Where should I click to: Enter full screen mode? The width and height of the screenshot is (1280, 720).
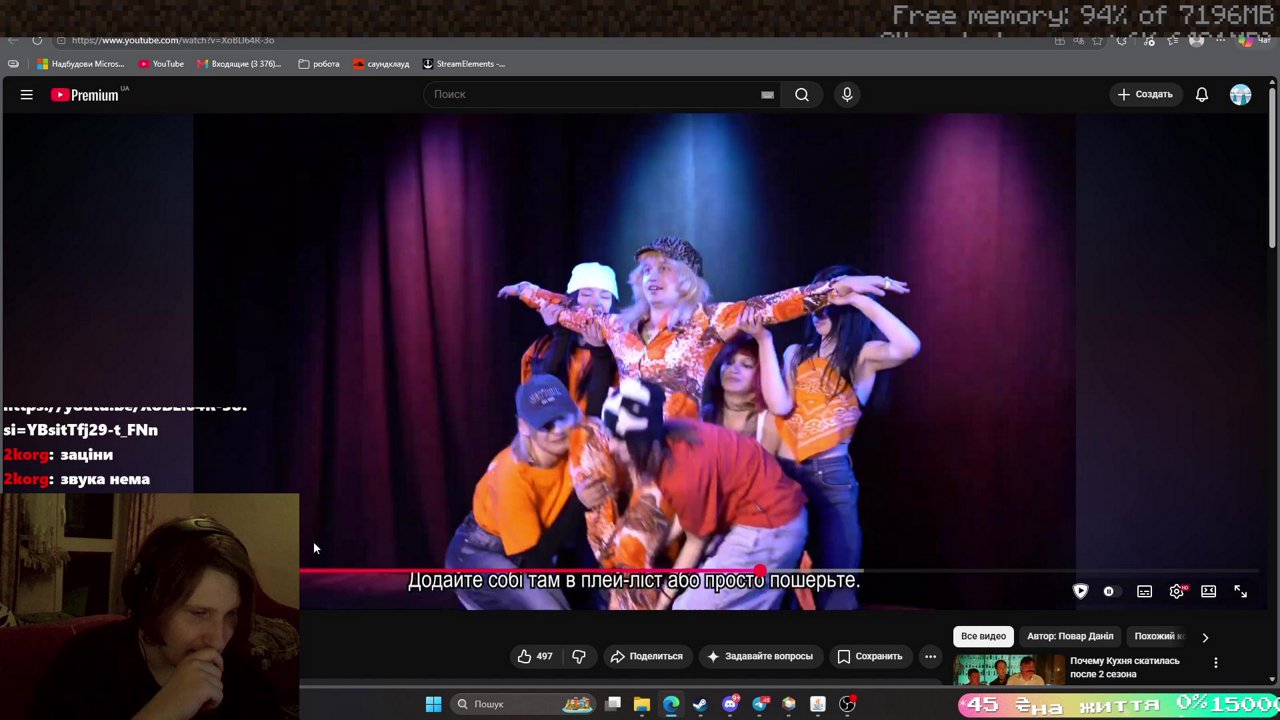tap(1240, 591)
